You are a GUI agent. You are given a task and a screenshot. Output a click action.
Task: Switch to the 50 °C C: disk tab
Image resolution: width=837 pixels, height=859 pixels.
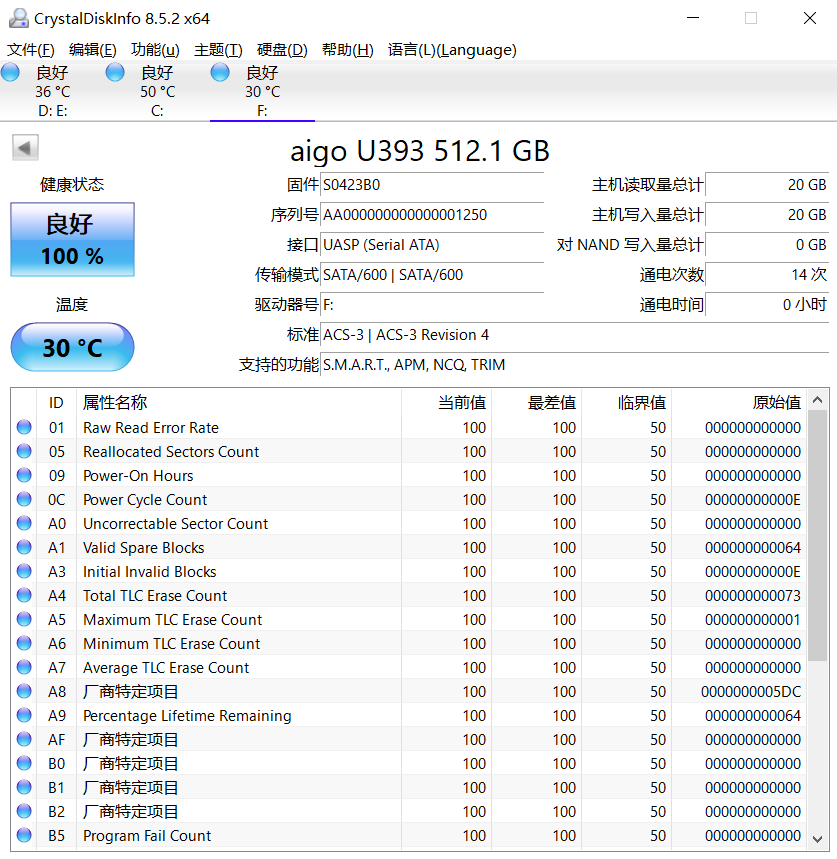point(157,91)
